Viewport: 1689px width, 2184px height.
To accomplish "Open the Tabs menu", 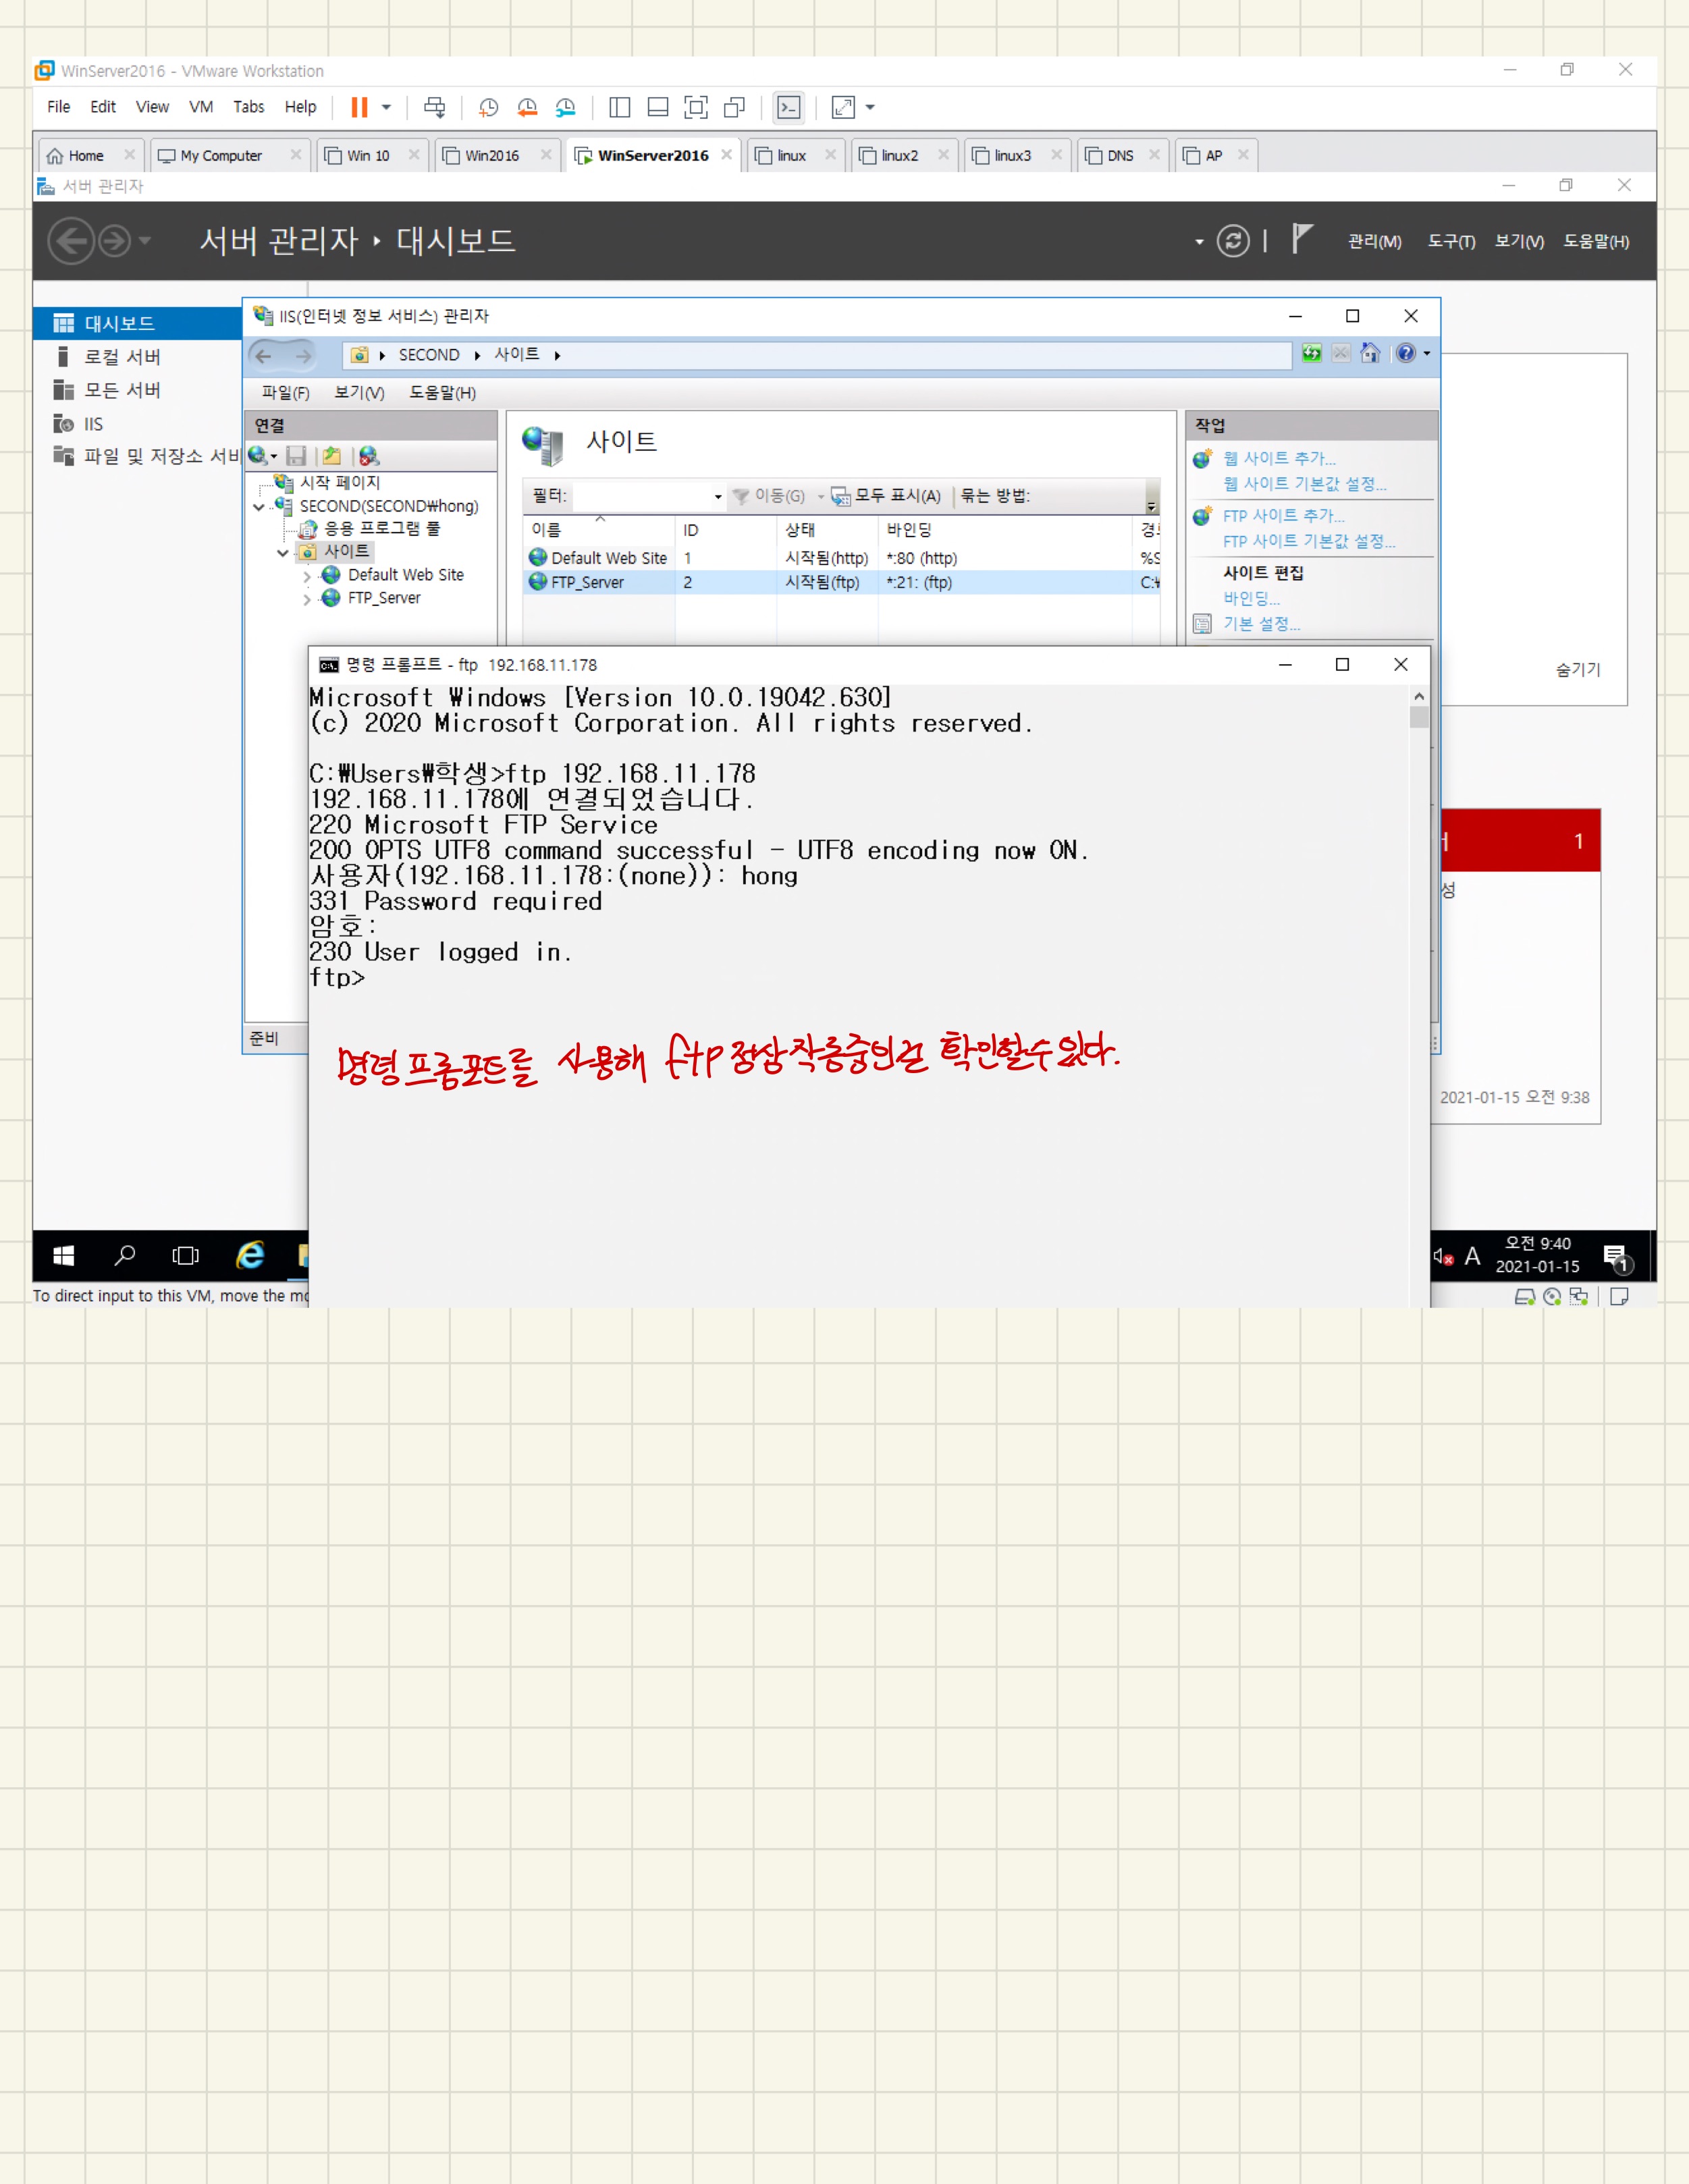I will pos(249,107).
